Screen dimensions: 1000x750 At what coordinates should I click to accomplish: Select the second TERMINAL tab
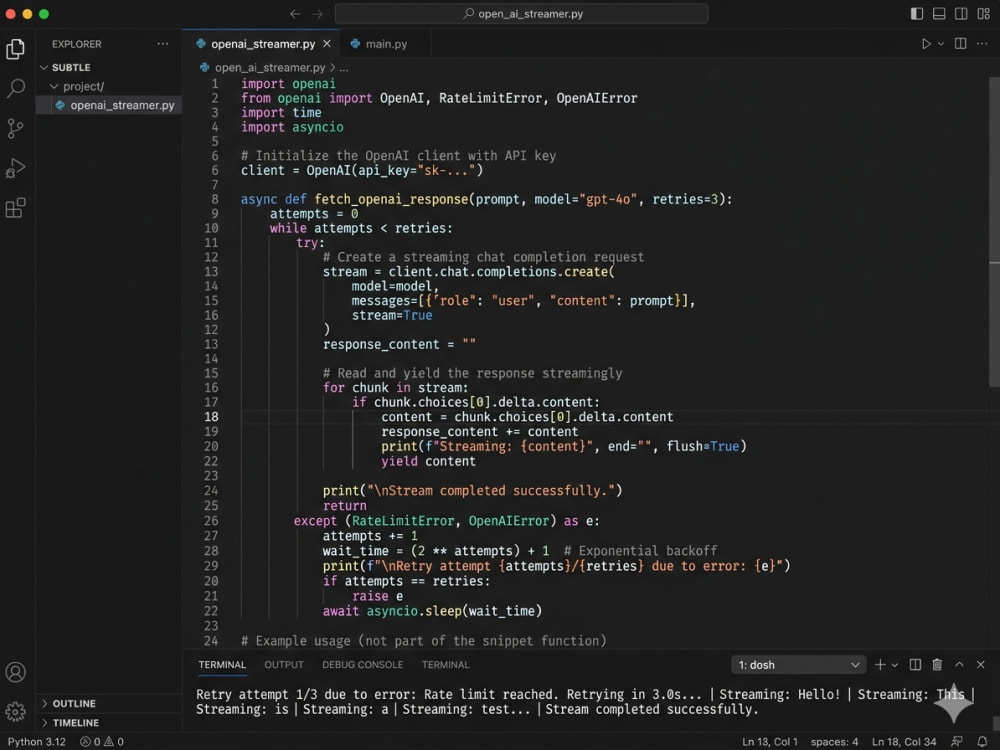click(x=445, y=665)
